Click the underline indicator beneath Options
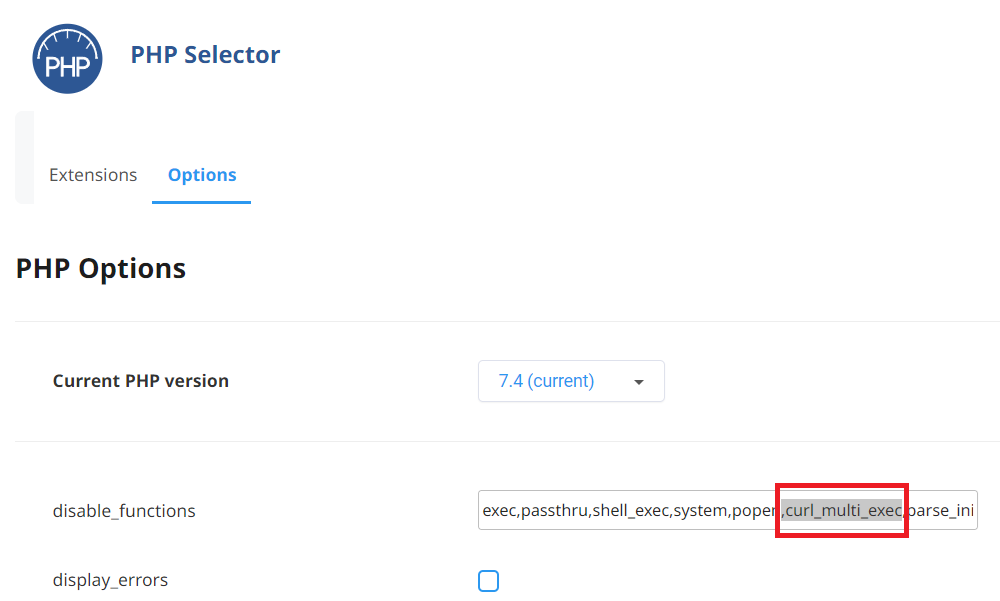 click(201, 202)
